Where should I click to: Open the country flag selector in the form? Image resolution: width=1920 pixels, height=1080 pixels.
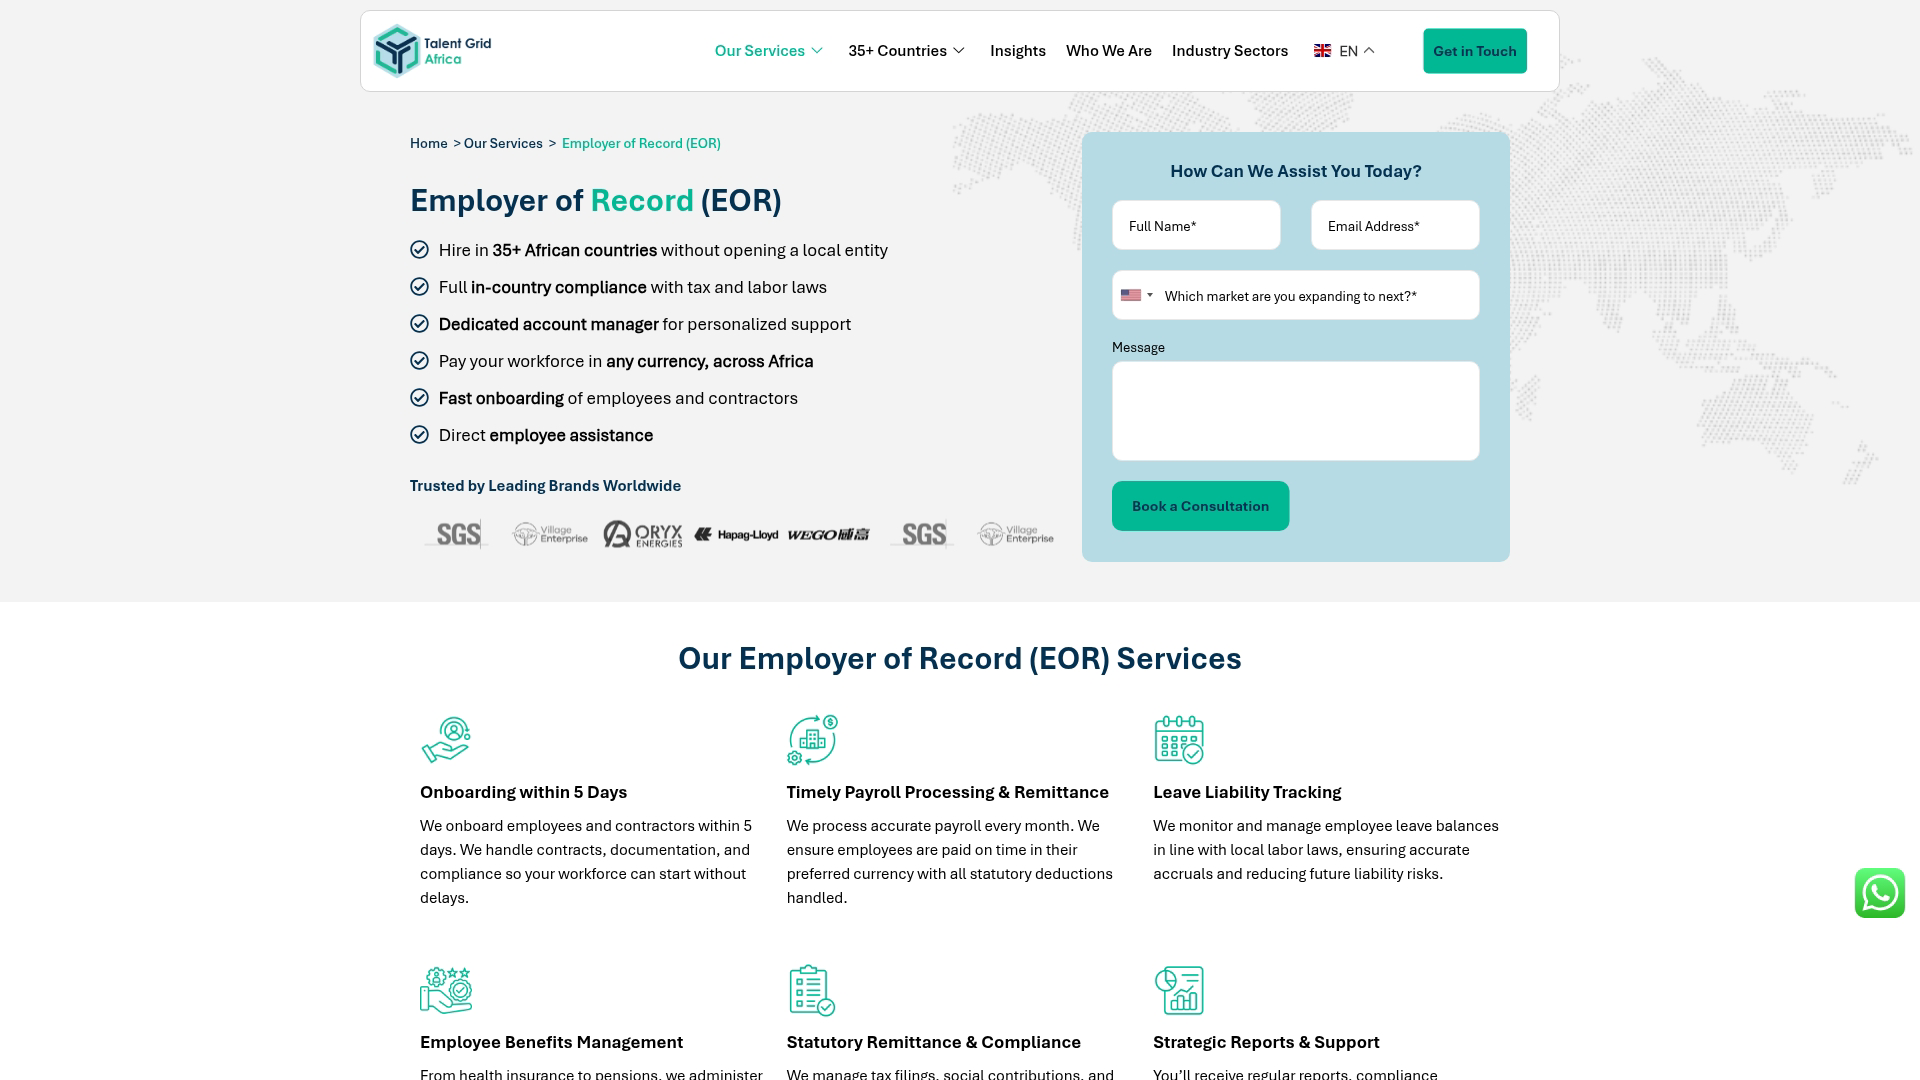click(1136, 295)
